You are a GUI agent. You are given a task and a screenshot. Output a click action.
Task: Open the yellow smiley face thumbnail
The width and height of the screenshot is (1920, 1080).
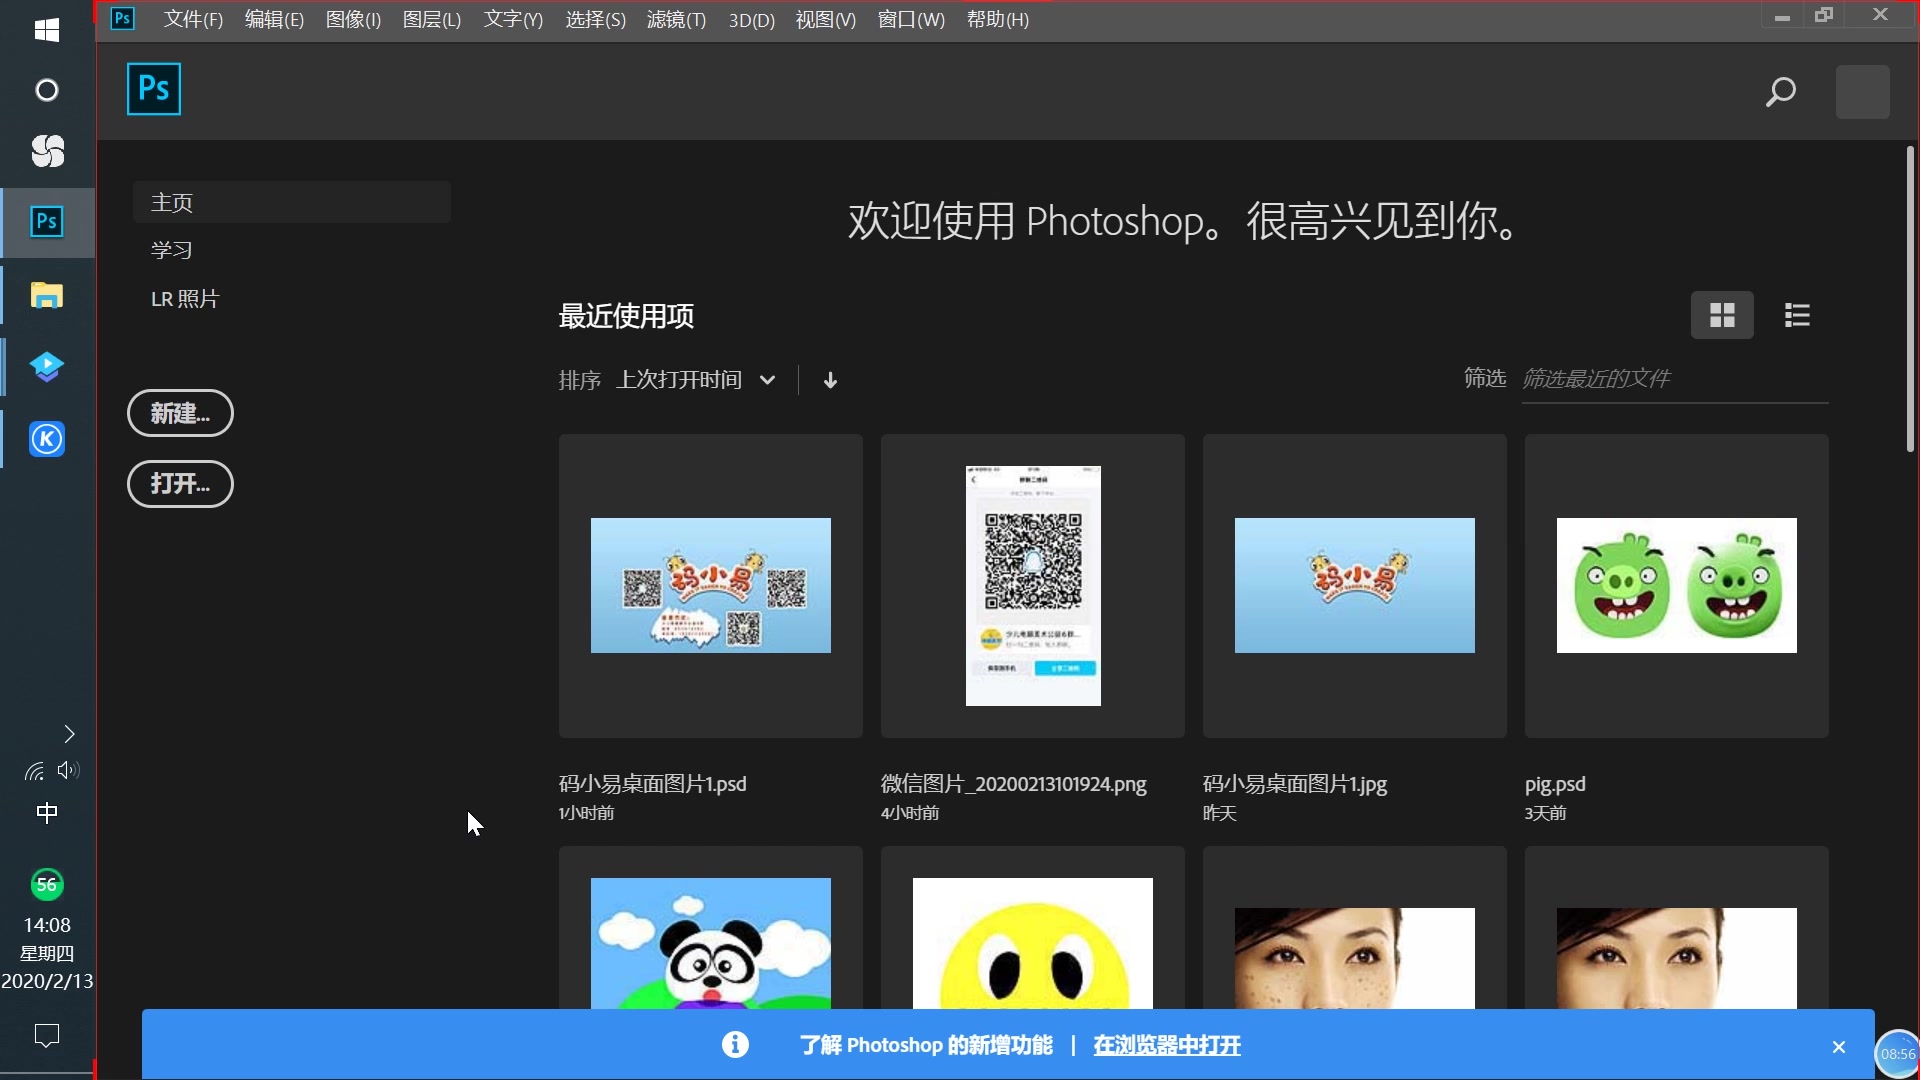tap(1033, 928)
